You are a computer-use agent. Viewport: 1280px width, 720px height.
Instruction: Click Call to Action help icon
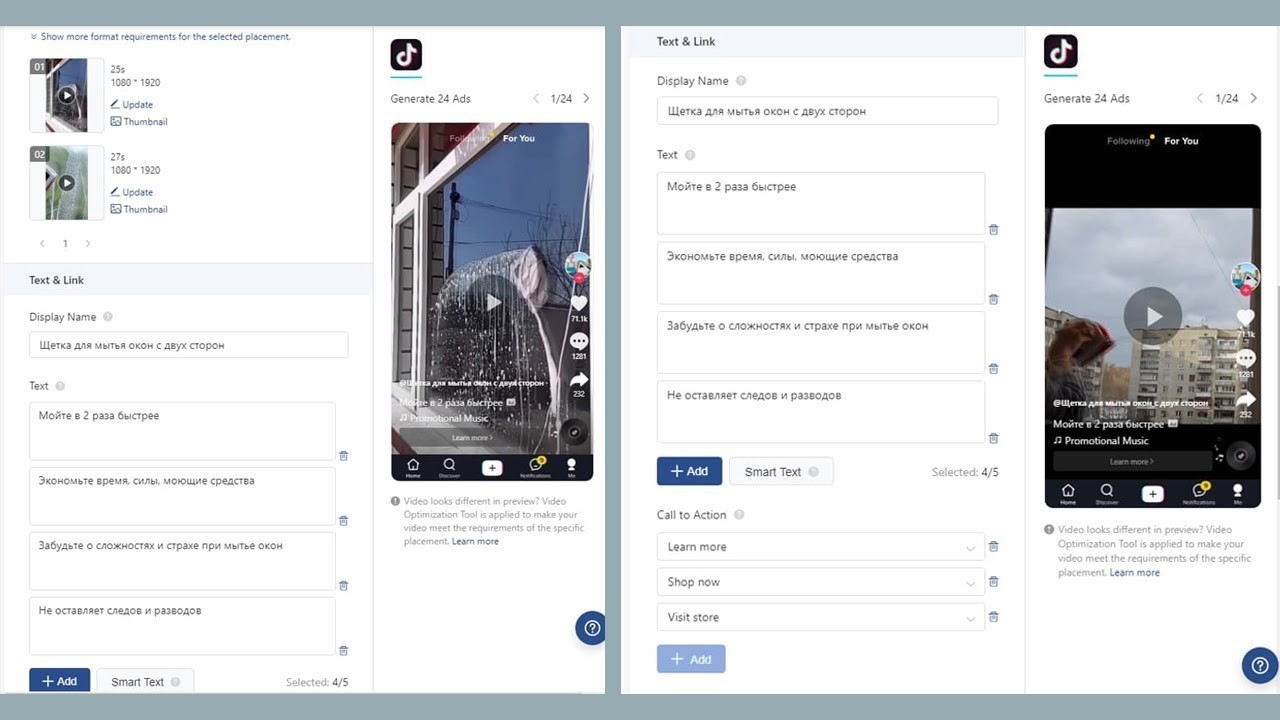pyautogui.click(x=739, y=515)
